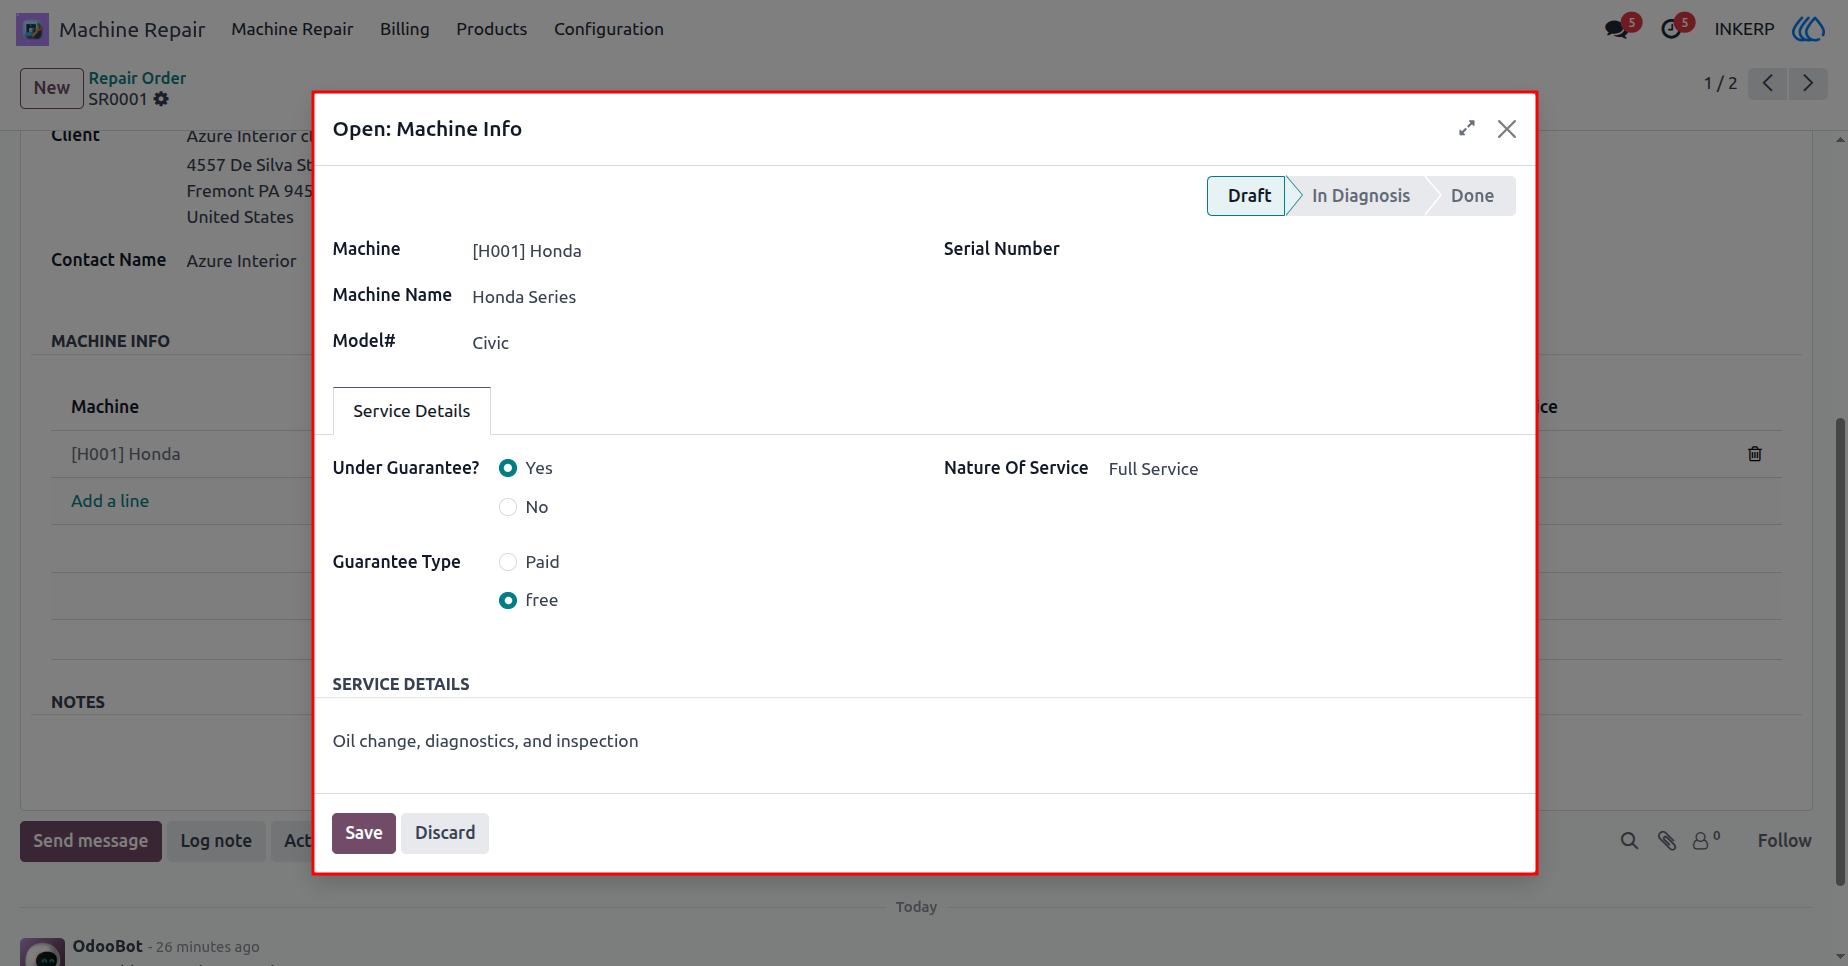This screenshot has height=966, width=1848.
Task: Click Follow in the chatter
Action: [1784, 841]
